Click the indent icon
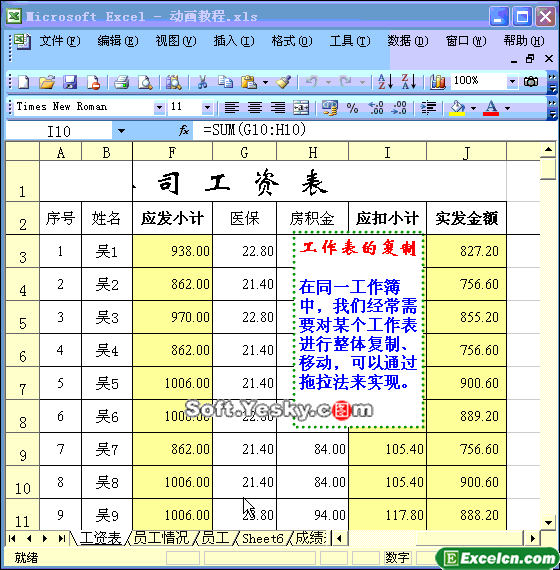 click(428, 108)
